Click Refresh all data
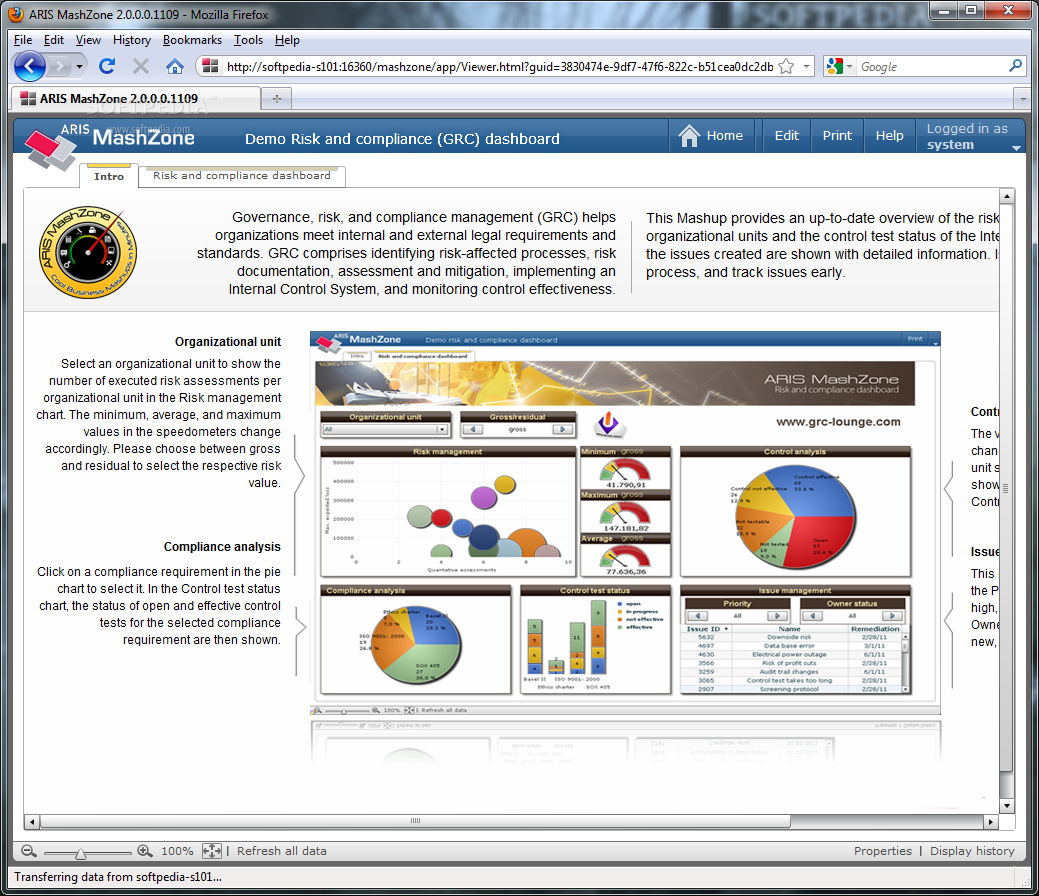The width and height of the screenshot is (1039, 896). coord(282,851)
